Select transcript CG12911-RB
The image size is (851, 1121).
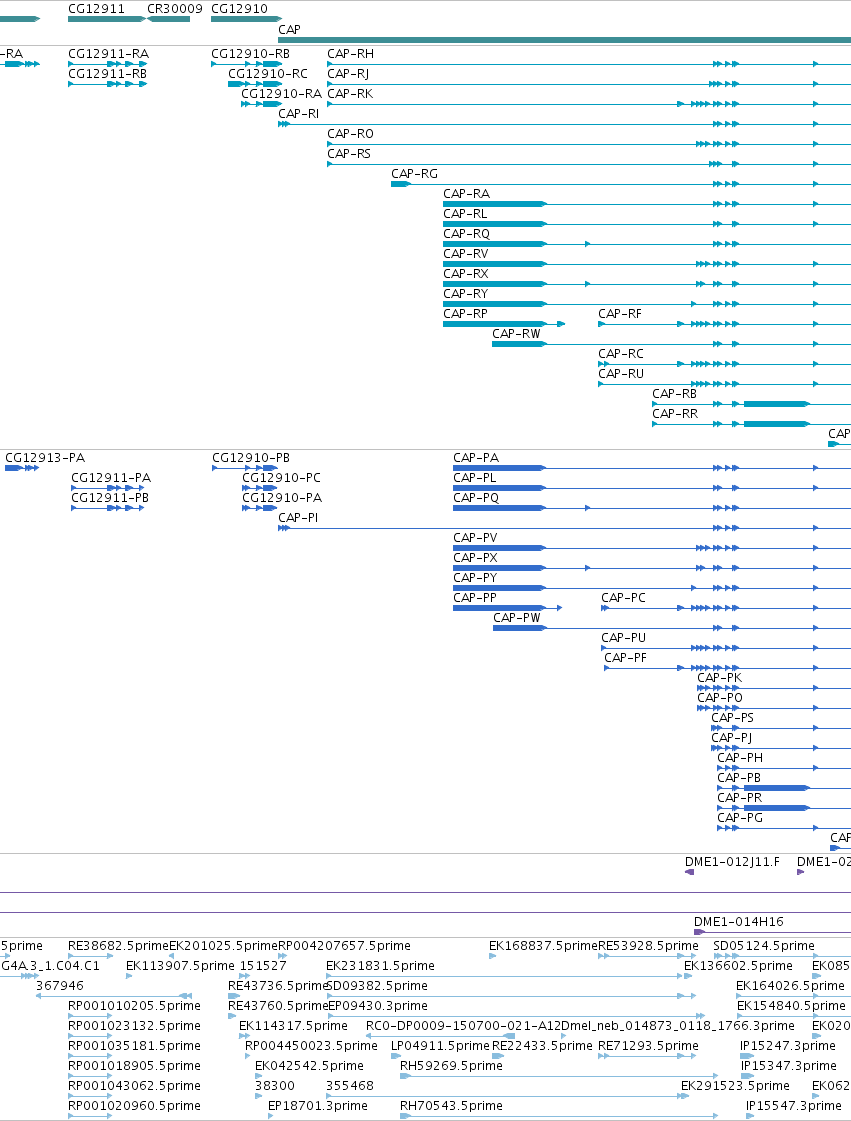(x=107, y=84)
